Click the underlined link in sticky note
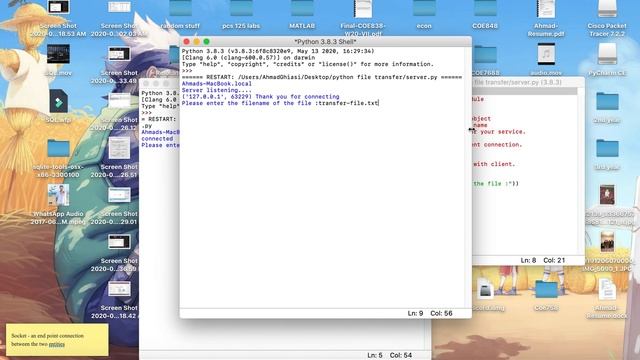Image resolution: width=640 pixels, height=360 pixels. pyautogui.click(x=57, y=344)
